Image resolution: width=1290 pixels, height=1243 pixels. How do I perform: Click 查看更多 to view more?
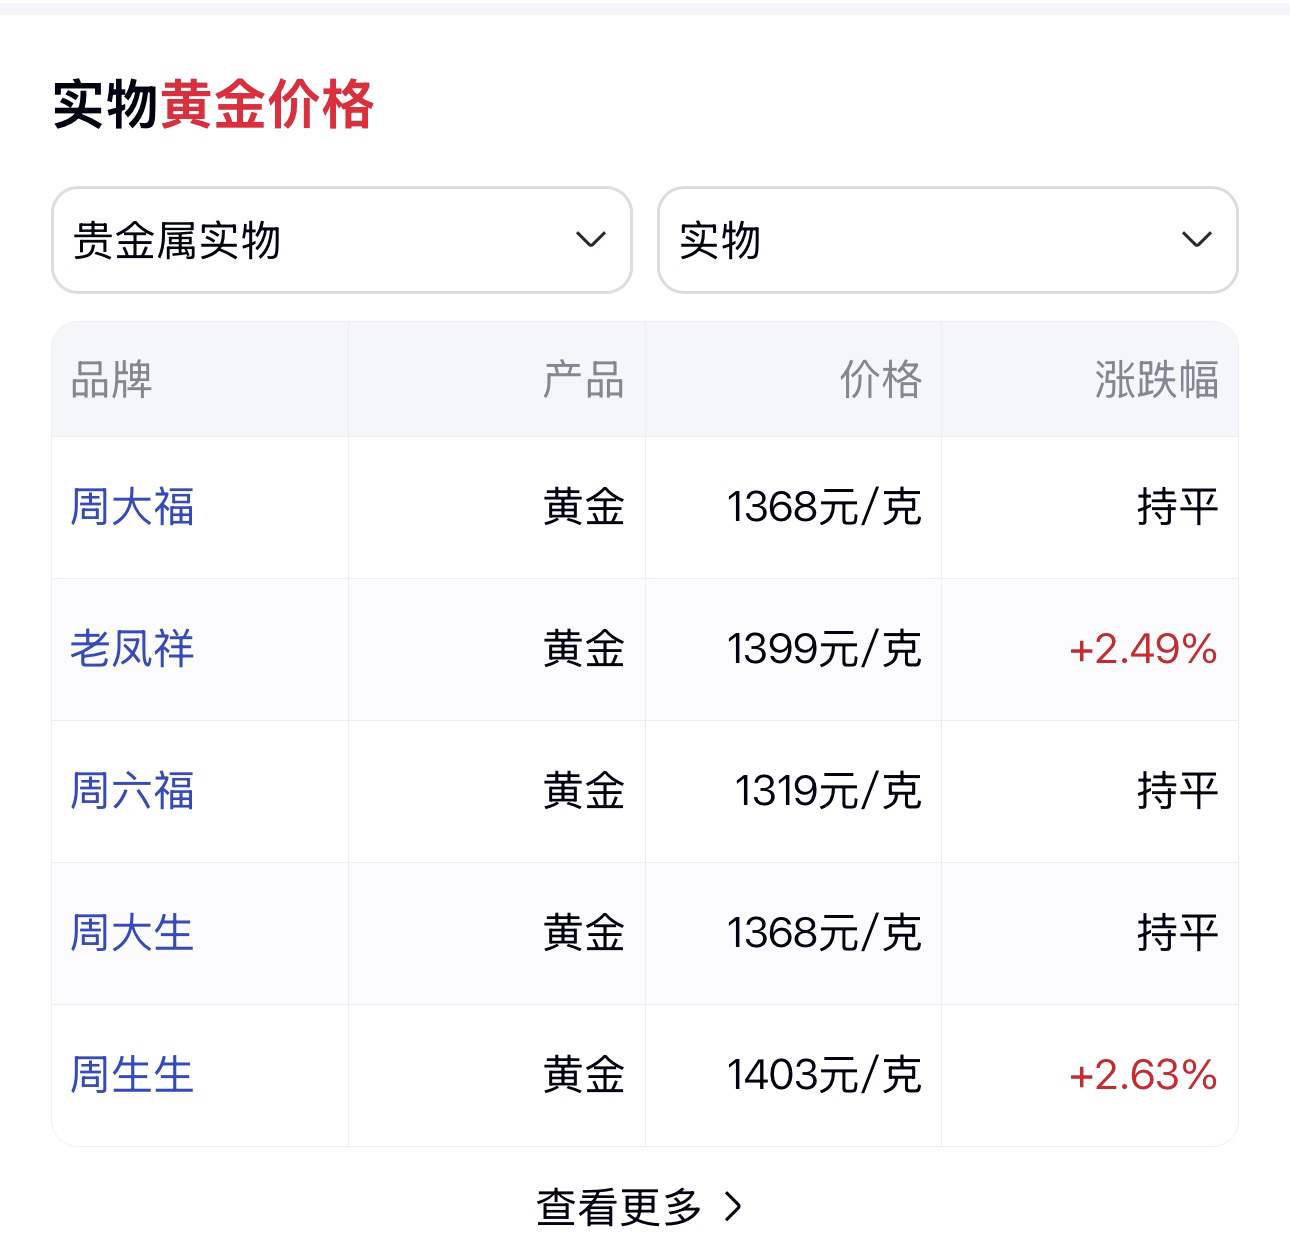pyautogui.click(x=620, y=1207)
